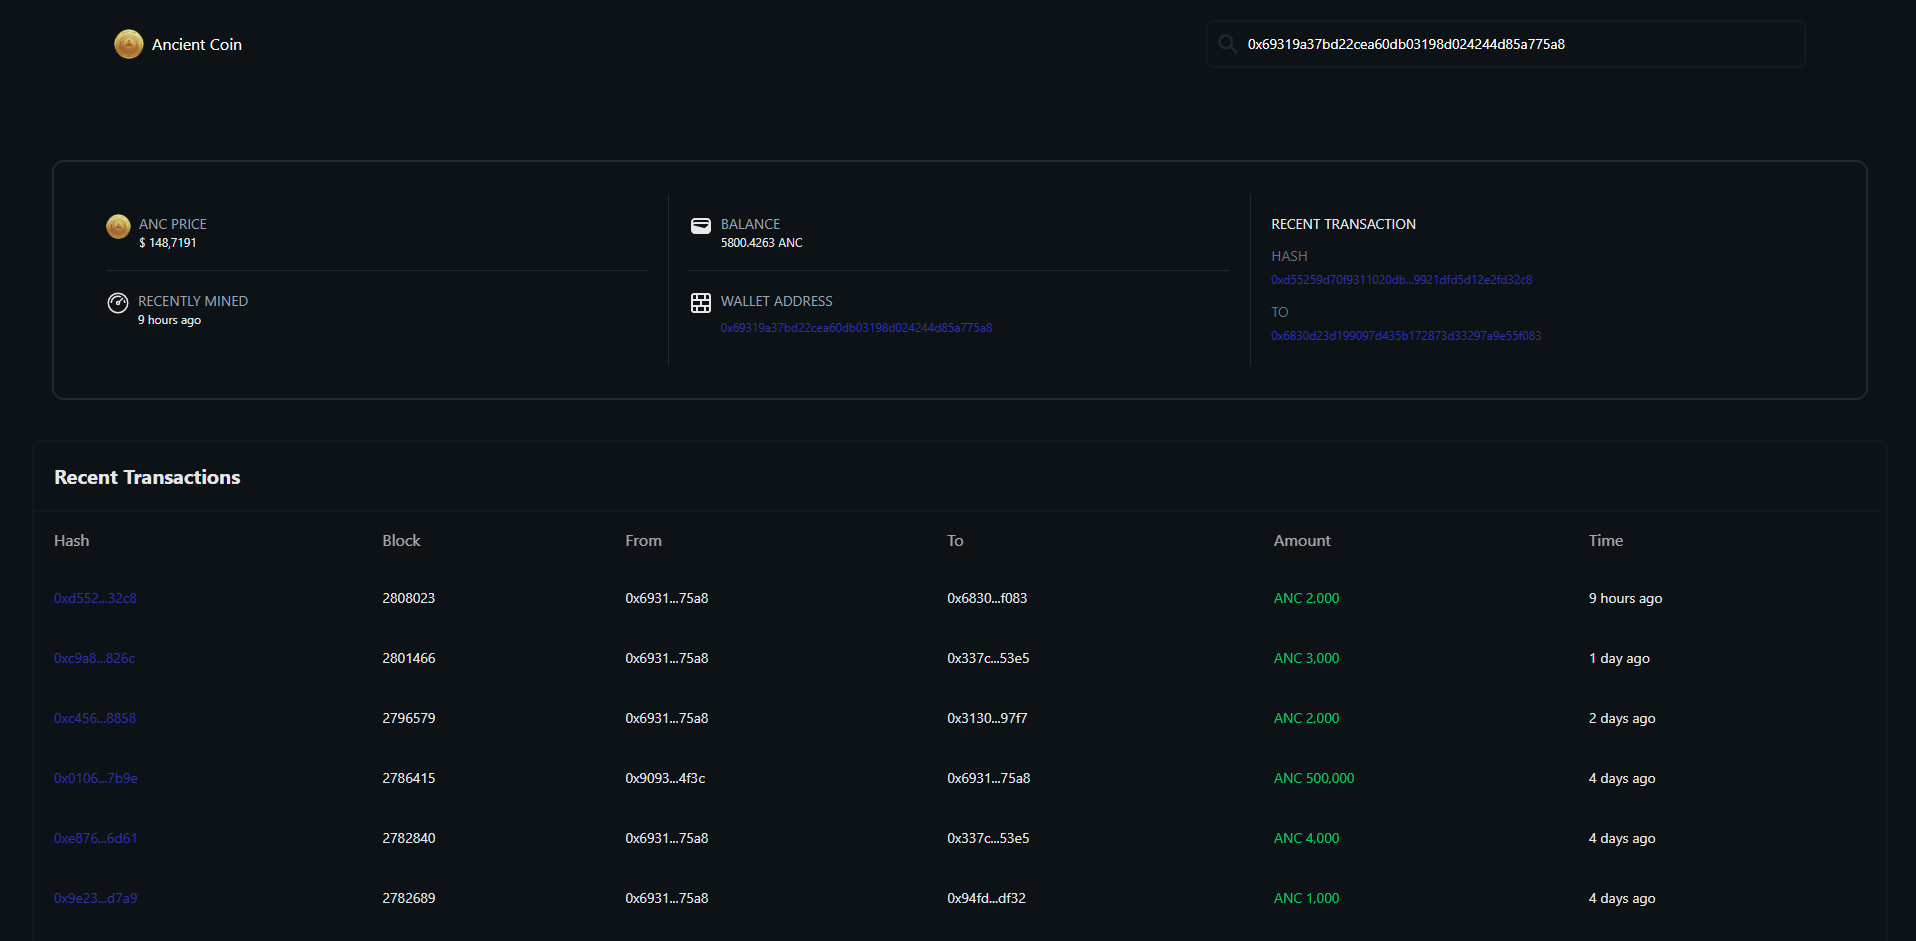
Task: Click the price value $ 148,7191
Action: [x=168, y=243]
